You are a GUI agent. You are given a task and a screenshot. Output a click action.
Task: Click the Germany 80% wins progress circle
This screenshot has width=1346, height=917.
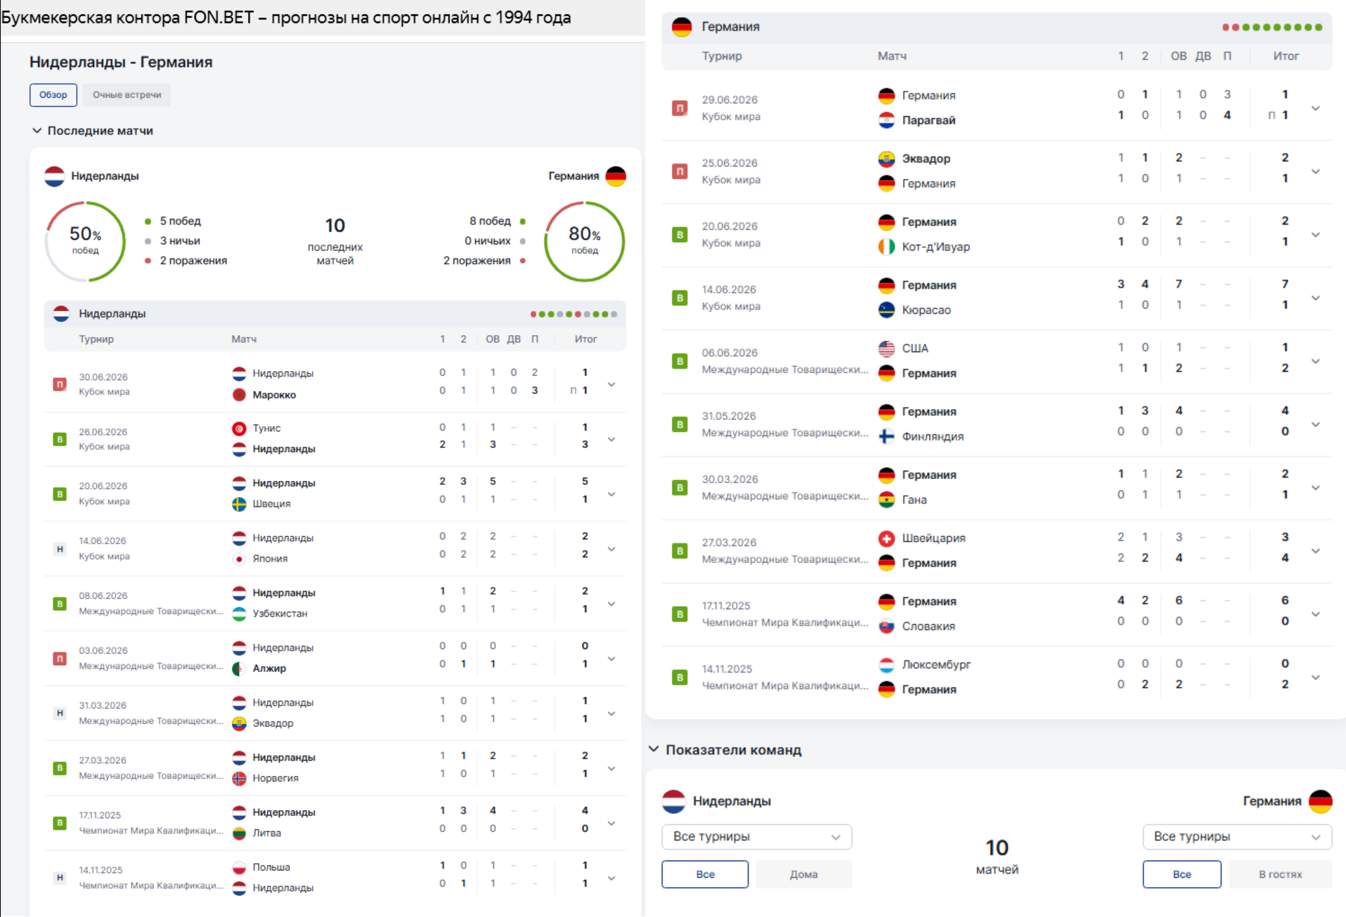pyautogui.click(x=585, y=241)
